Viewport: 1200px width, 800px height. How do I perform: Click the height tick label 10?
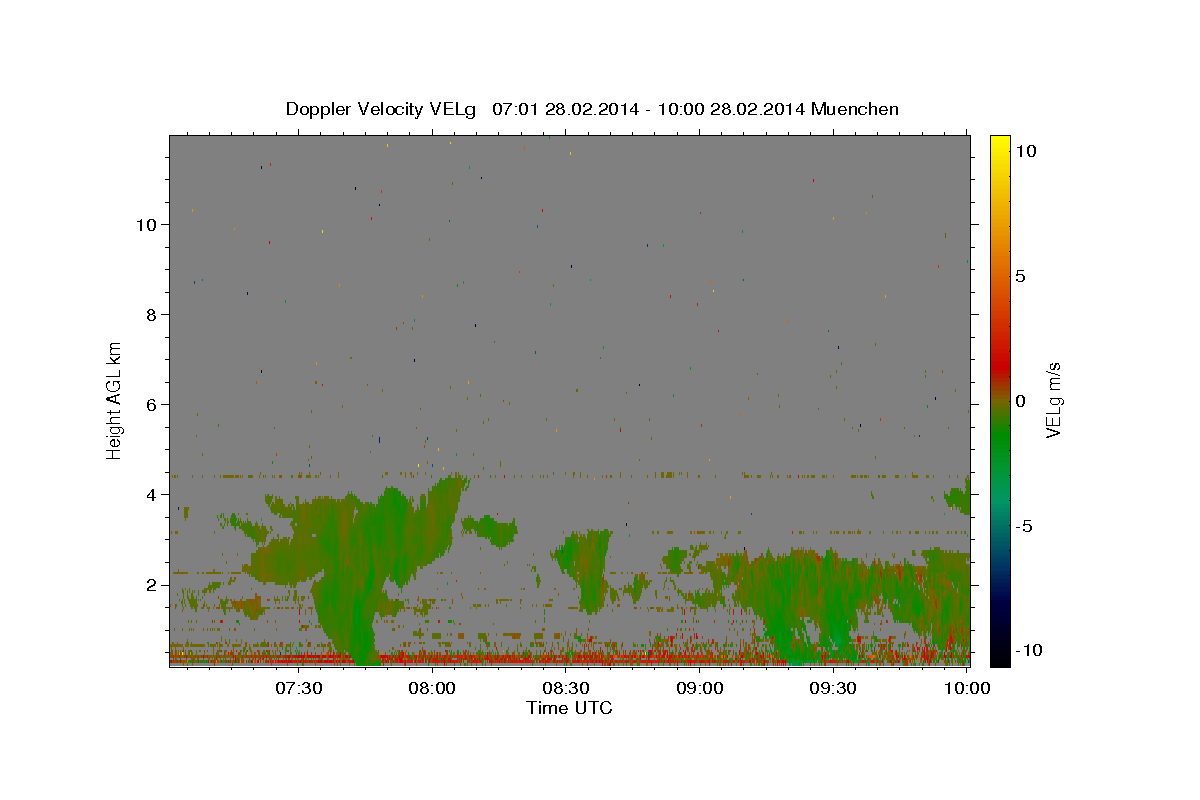(x=146, y=225)
